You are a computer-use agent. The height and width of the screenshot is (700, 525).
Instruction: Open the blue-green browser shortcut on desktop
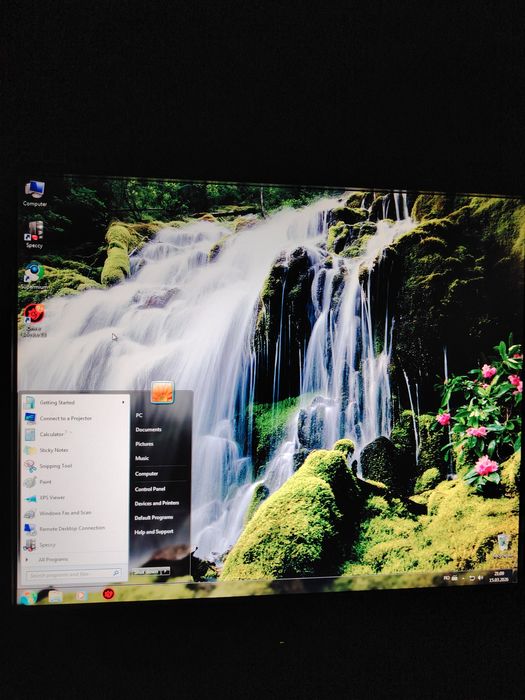click(x=34, y=276)
